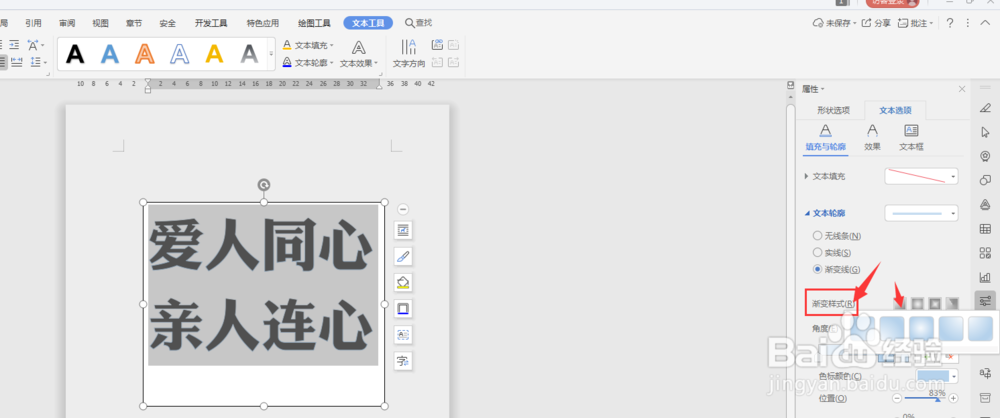Image resolution: width=1000 pixels, height=418 pixels.
Task: Click the 色标颜色 light blue color swatch
Action: click(932, 377)
